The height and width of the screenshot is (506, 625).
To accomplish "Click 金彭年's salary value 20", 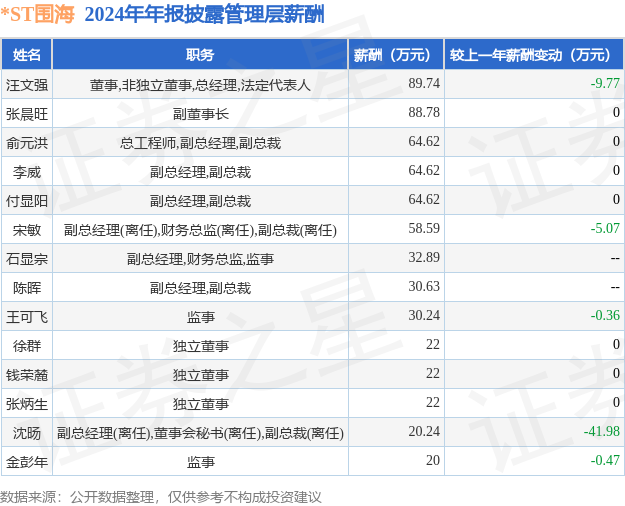I will [433, 461].
